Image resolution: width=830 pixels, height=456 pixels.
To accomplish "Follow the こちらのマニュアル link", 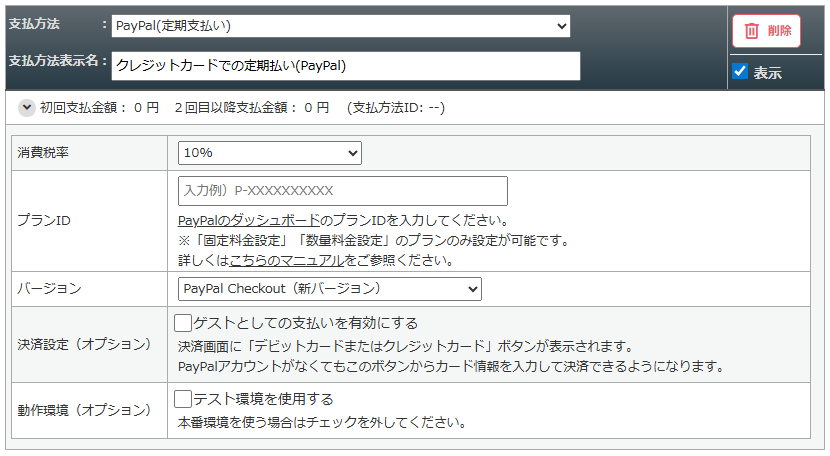I will [x=286, y=260].
